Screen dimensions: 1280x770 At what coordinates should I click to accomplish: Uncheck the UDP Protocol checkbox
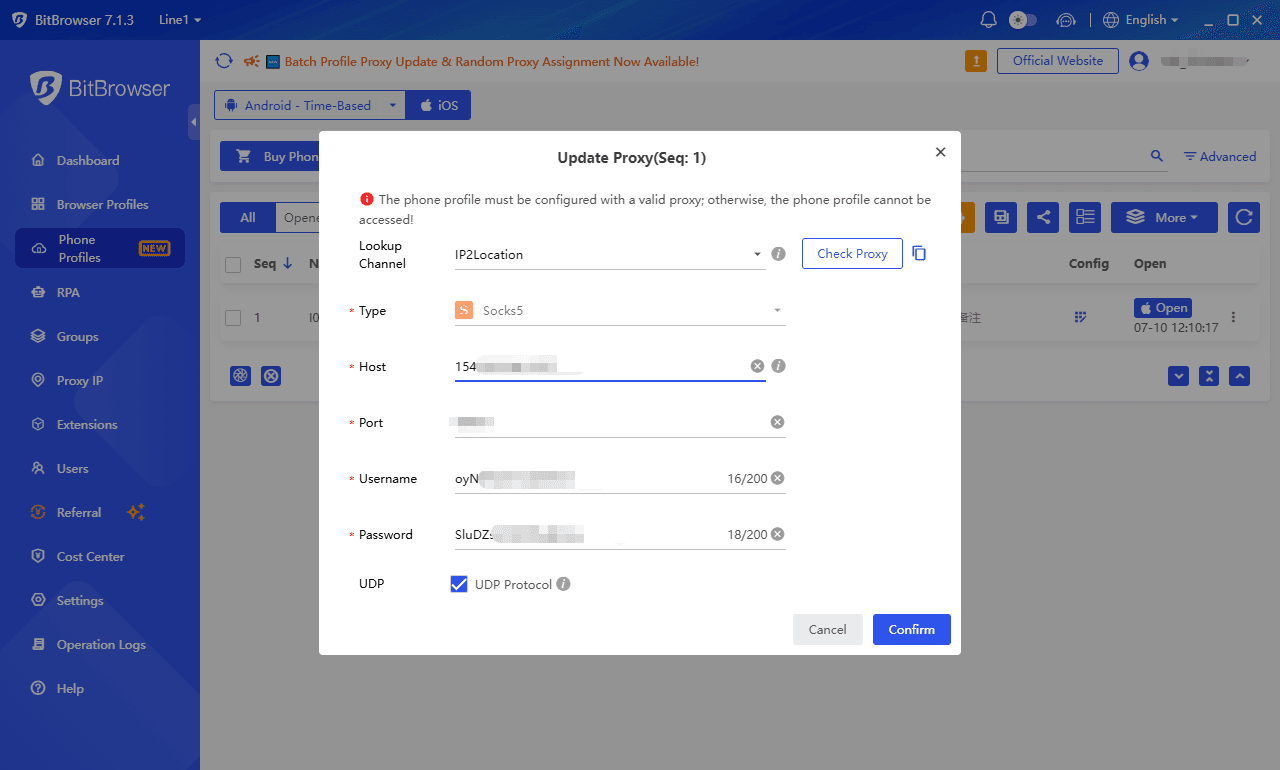pos(459,584)
